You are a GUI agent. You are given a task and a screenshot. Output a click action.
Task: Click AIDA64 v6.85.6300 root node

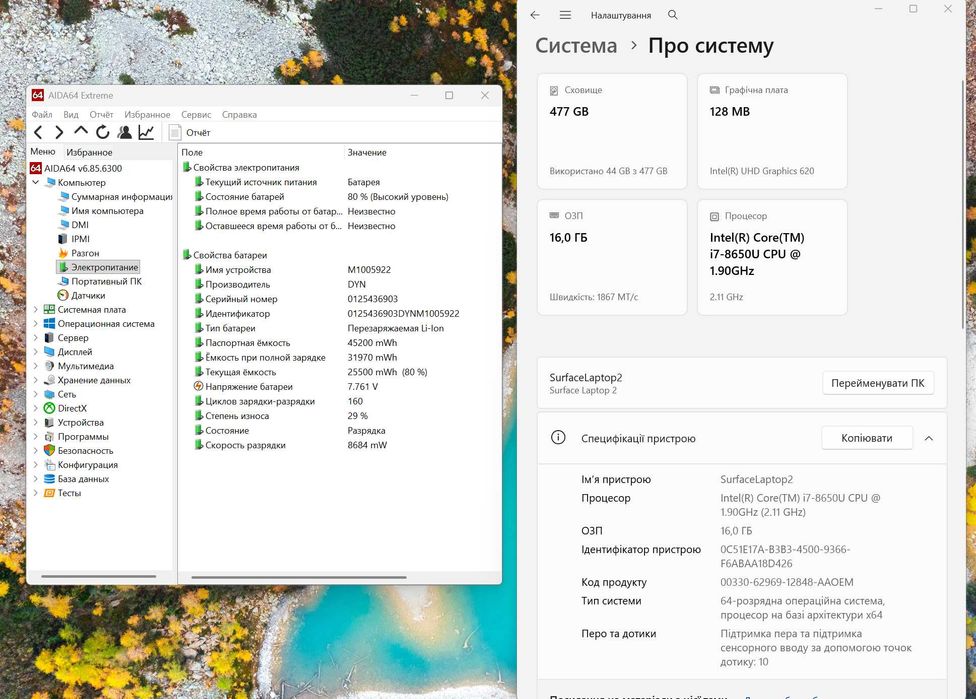pyautogui.click(x=76, y=168)
